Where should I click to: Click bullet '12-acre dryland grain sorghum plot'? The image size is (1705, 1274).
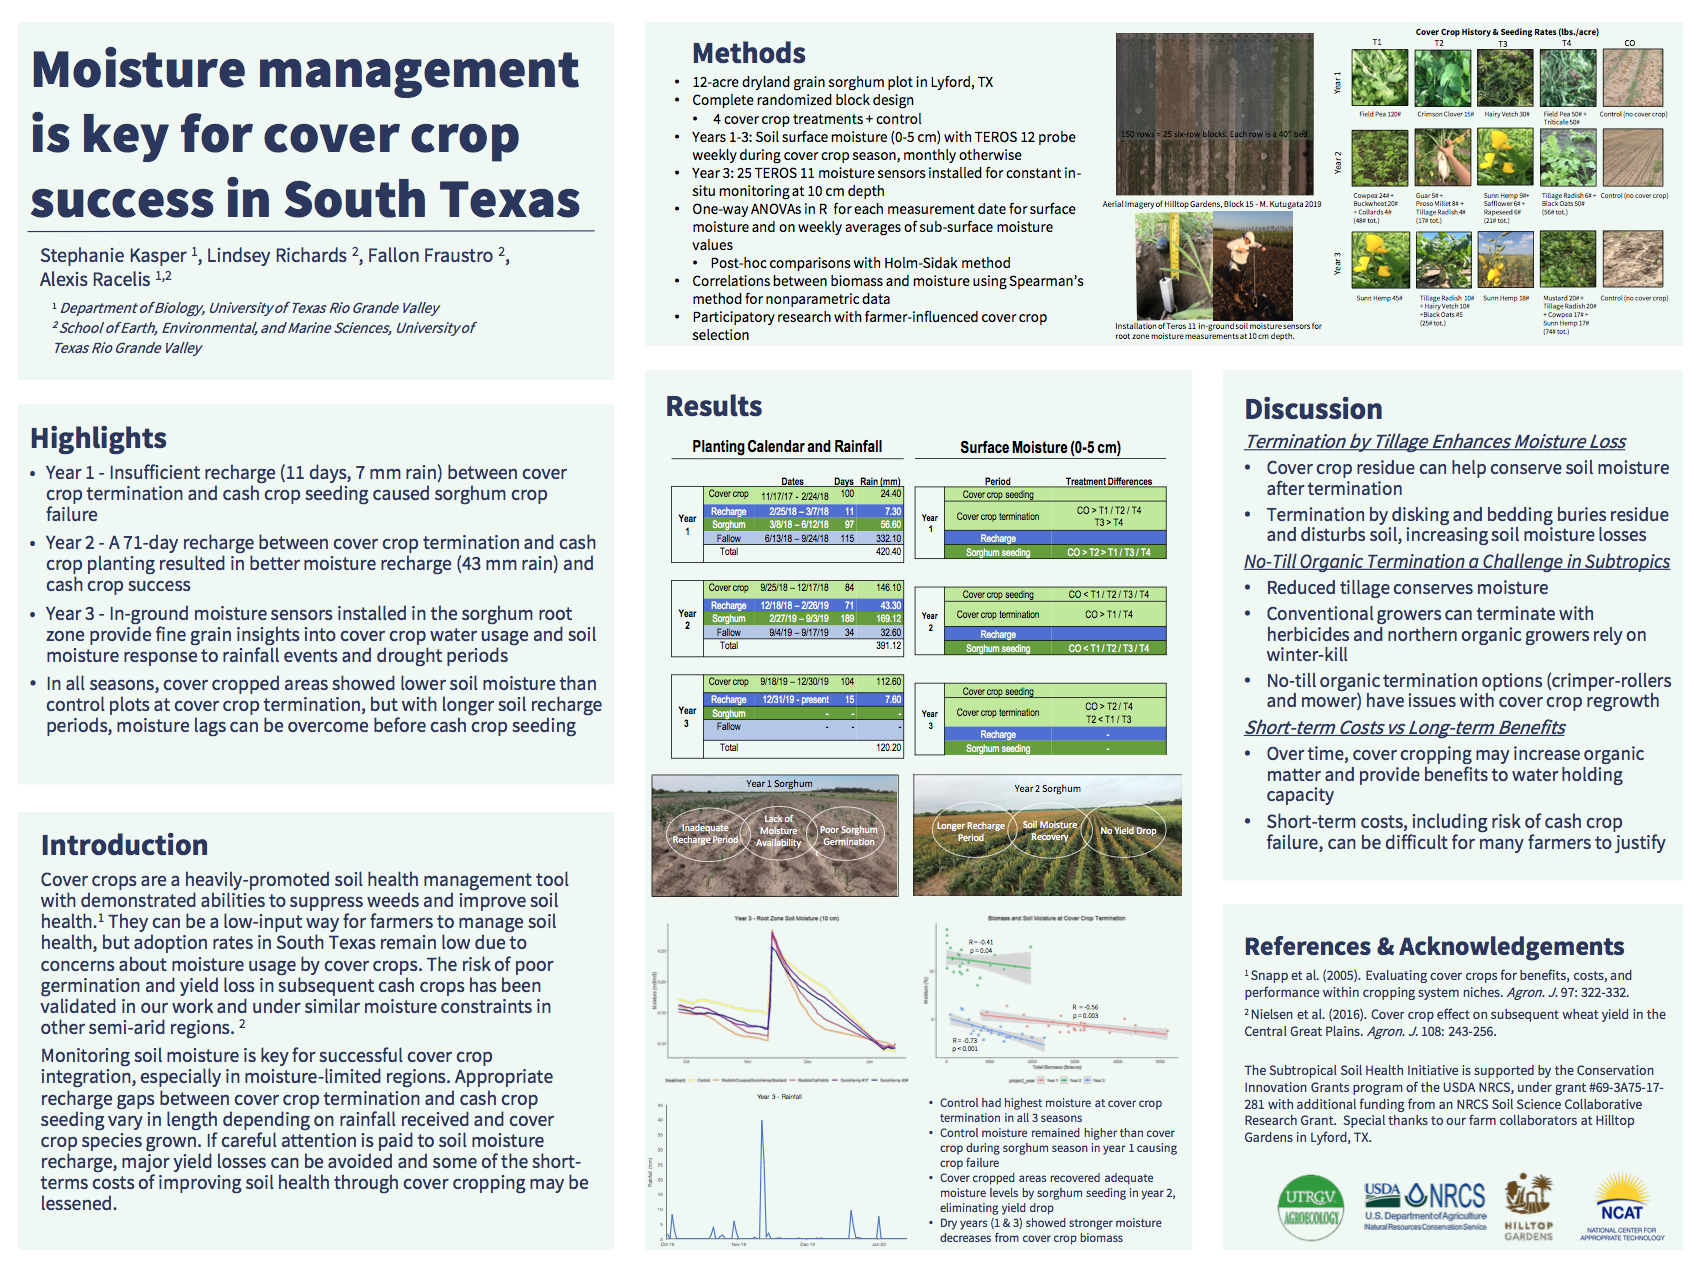click(842, 82)
